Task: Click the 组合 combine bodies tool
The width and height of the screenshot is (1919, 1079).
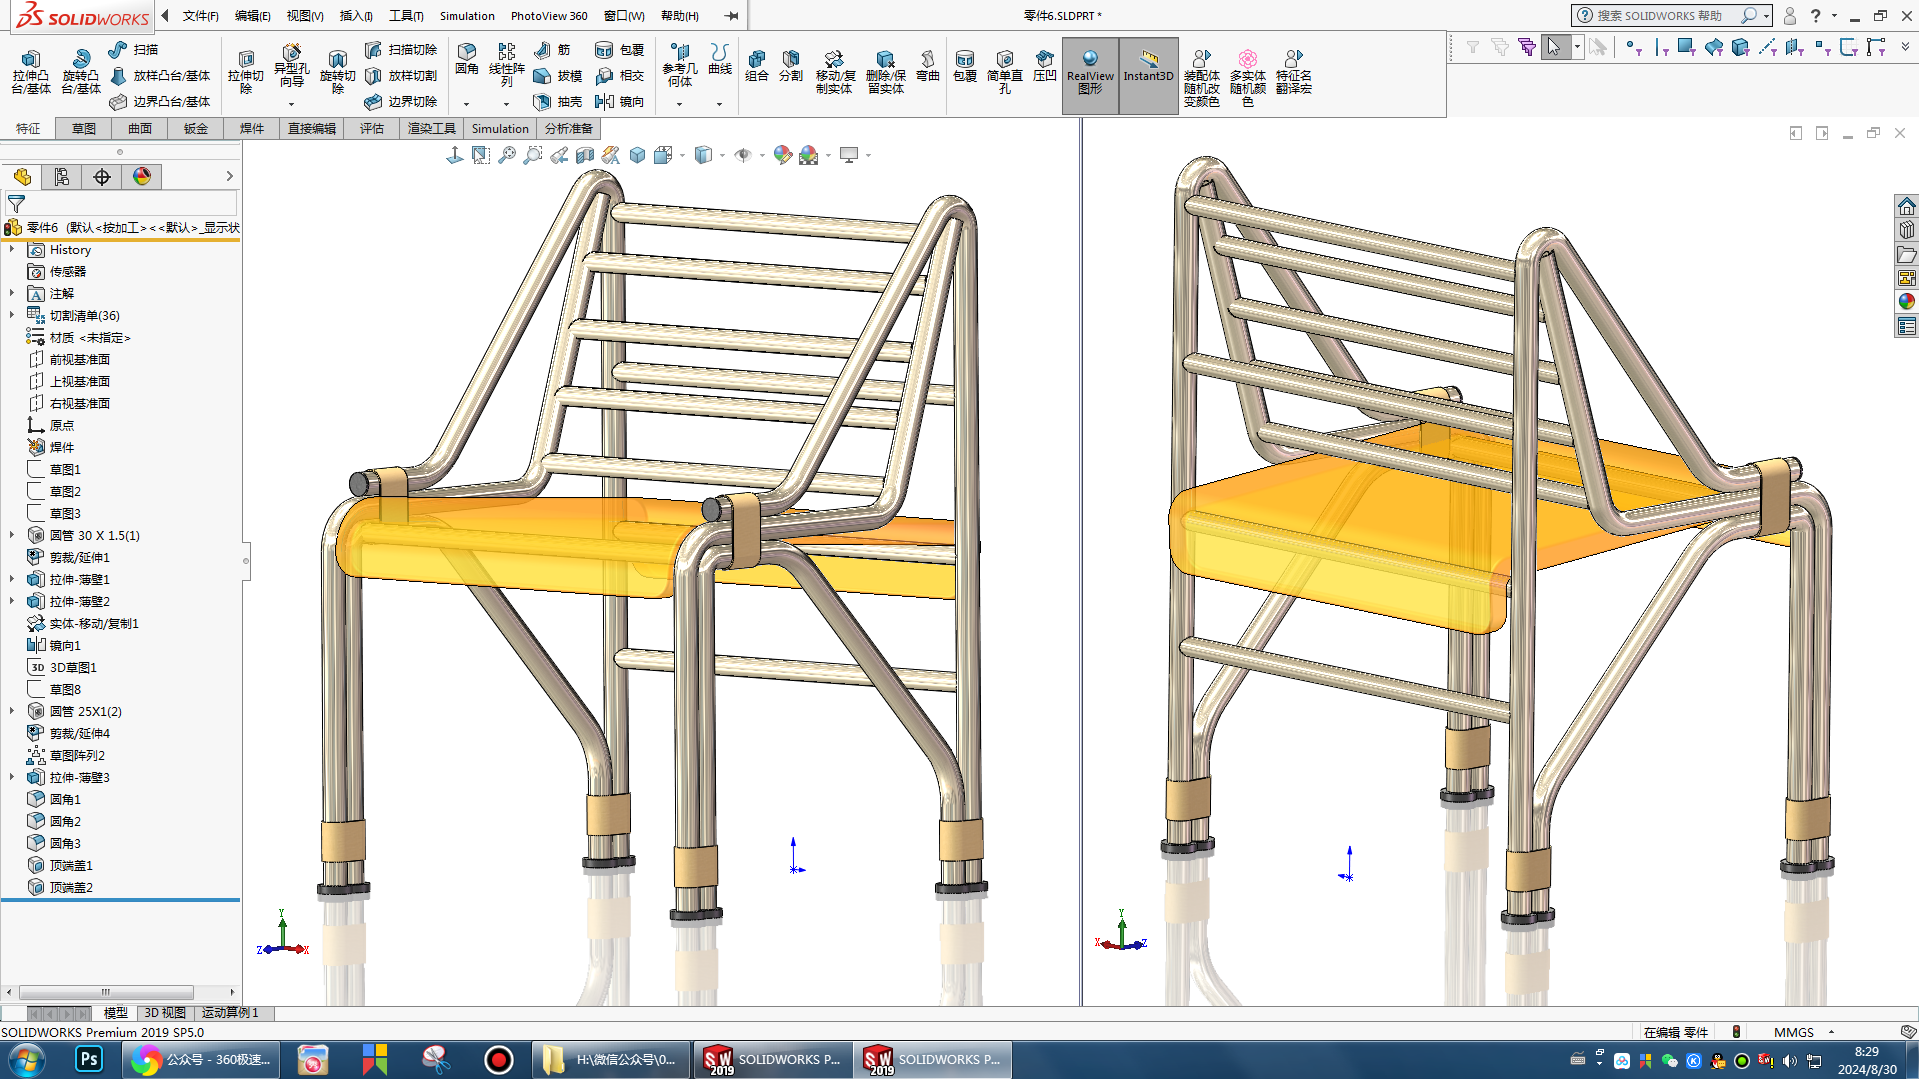Action: [757, 65]
